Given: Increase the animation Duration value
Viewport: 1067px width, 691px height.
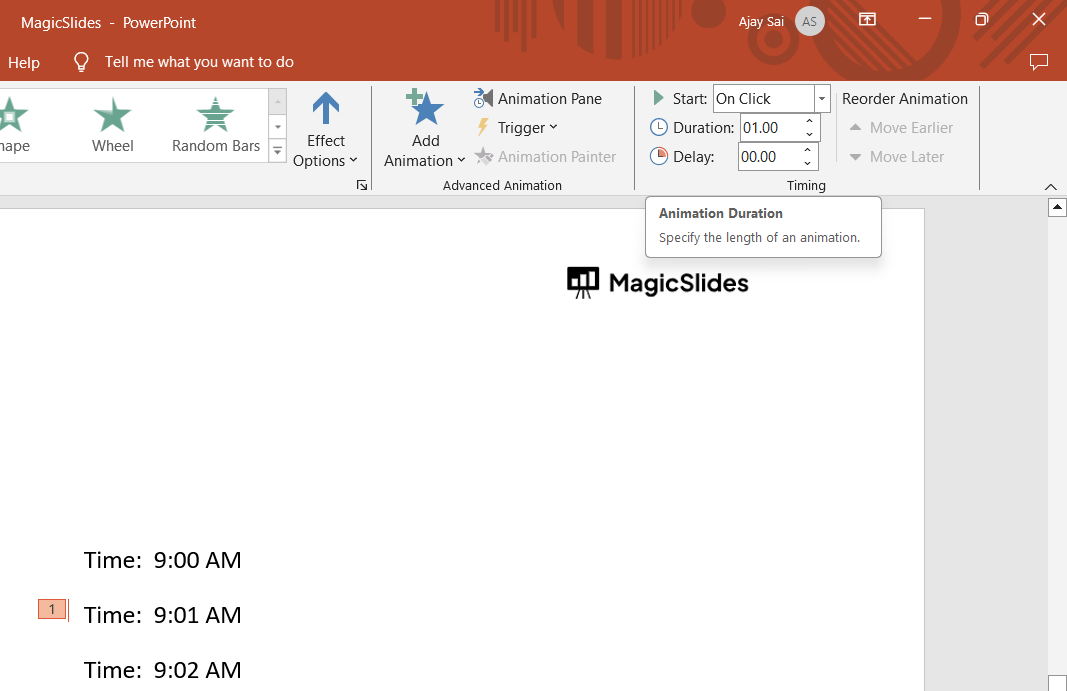Looking at the screenshot, I should (809, 121).
